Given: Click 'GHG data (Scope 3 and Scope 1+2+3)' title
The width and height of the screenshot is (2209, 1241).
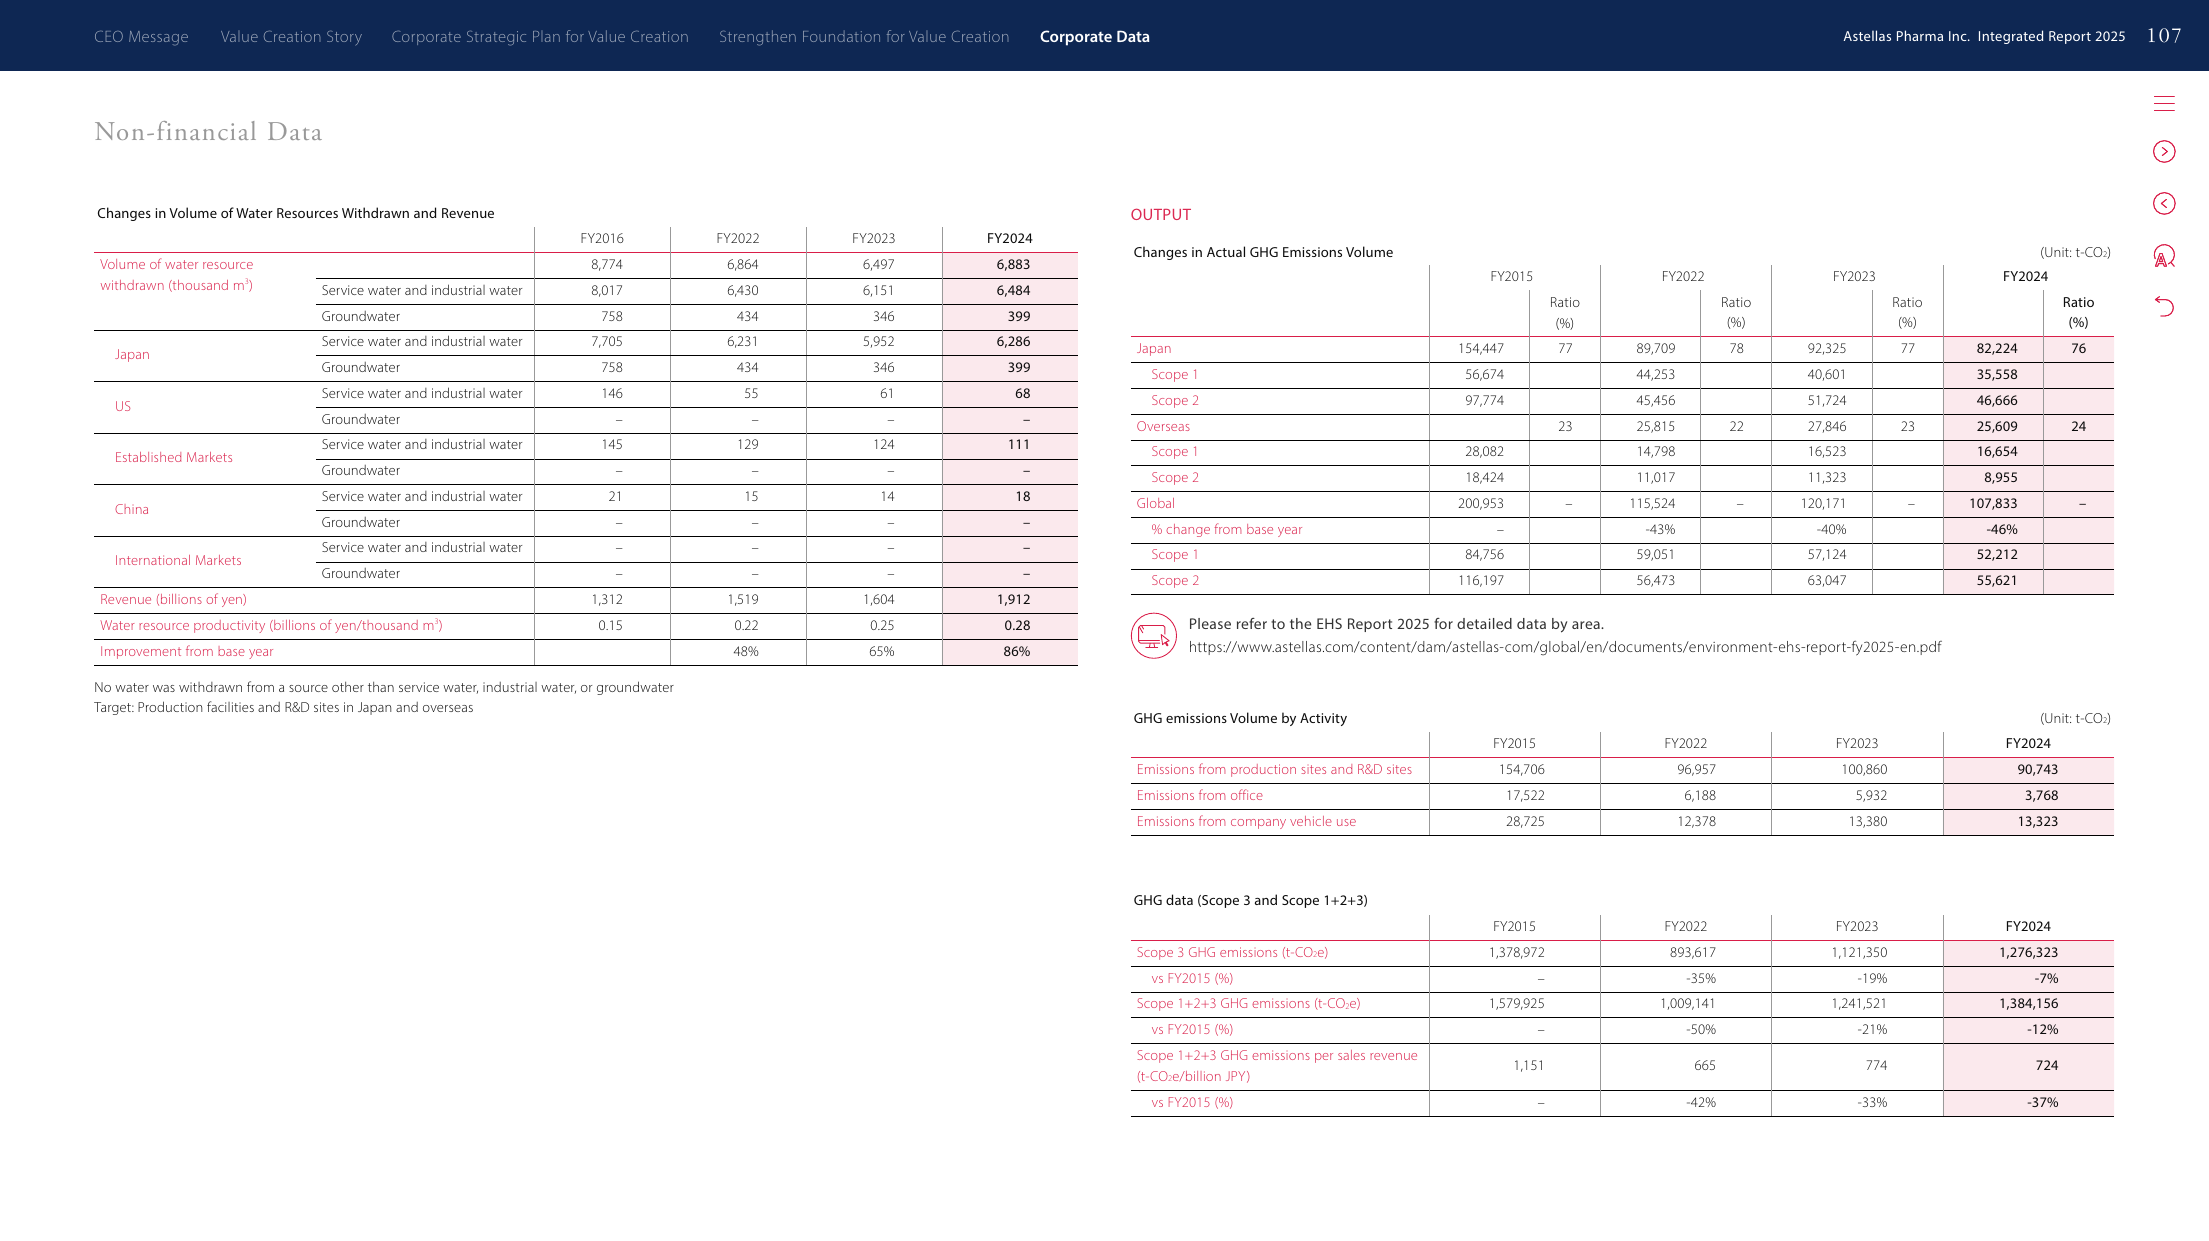Looking at the screenshot, I should pyautogui.click(x=1250, y=901).
